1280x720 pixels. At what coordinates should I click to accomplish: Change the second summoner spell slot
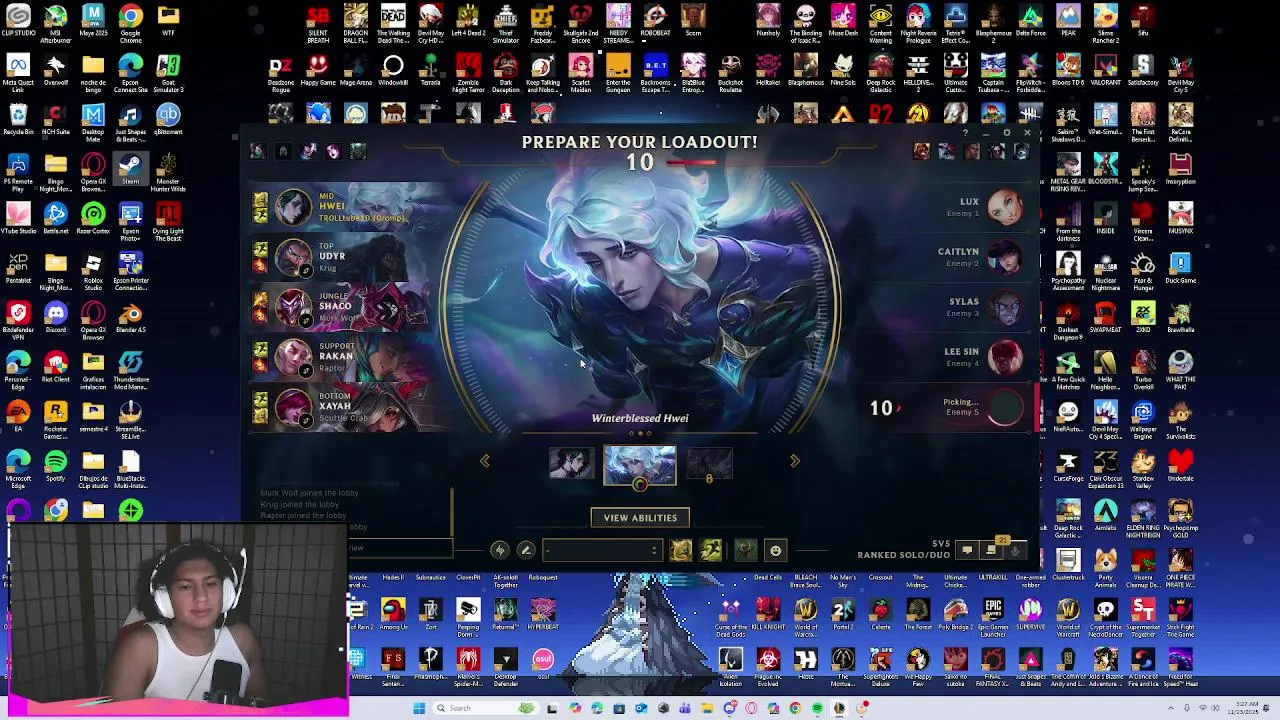[711, 550]
